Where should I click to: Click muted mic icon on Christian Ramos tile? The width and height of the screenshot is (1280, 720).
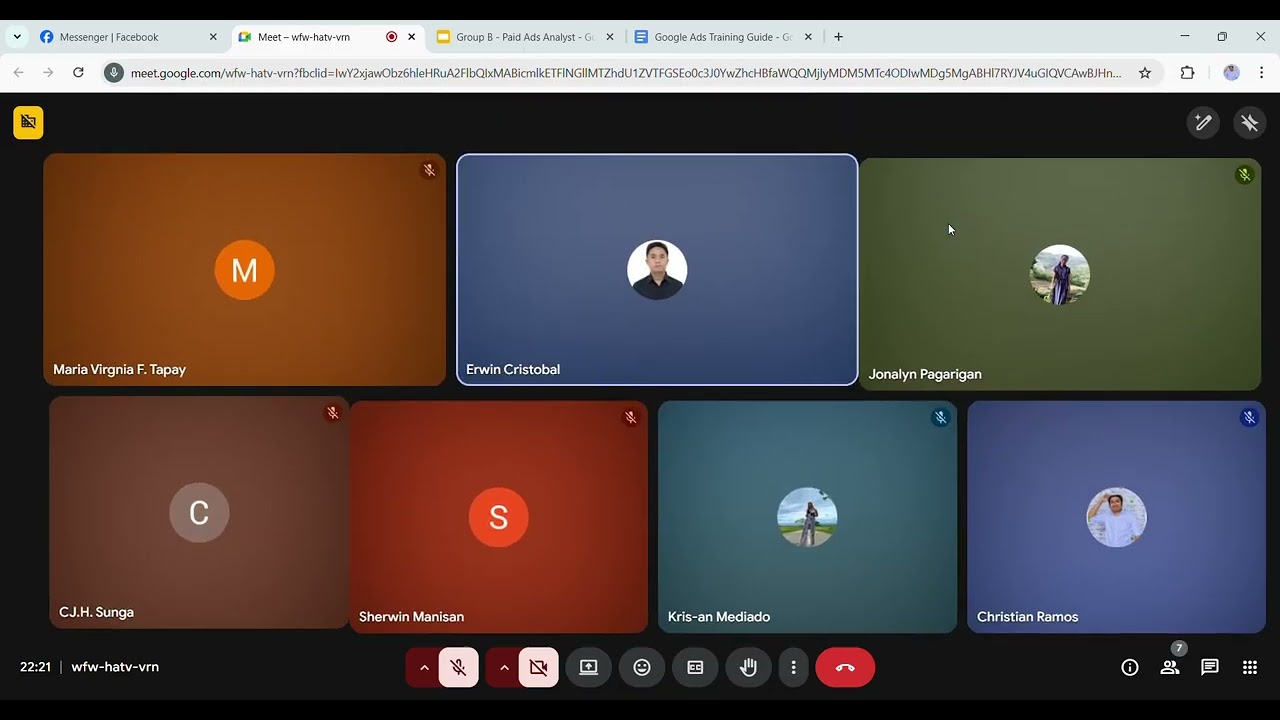tap(1249, 417)
